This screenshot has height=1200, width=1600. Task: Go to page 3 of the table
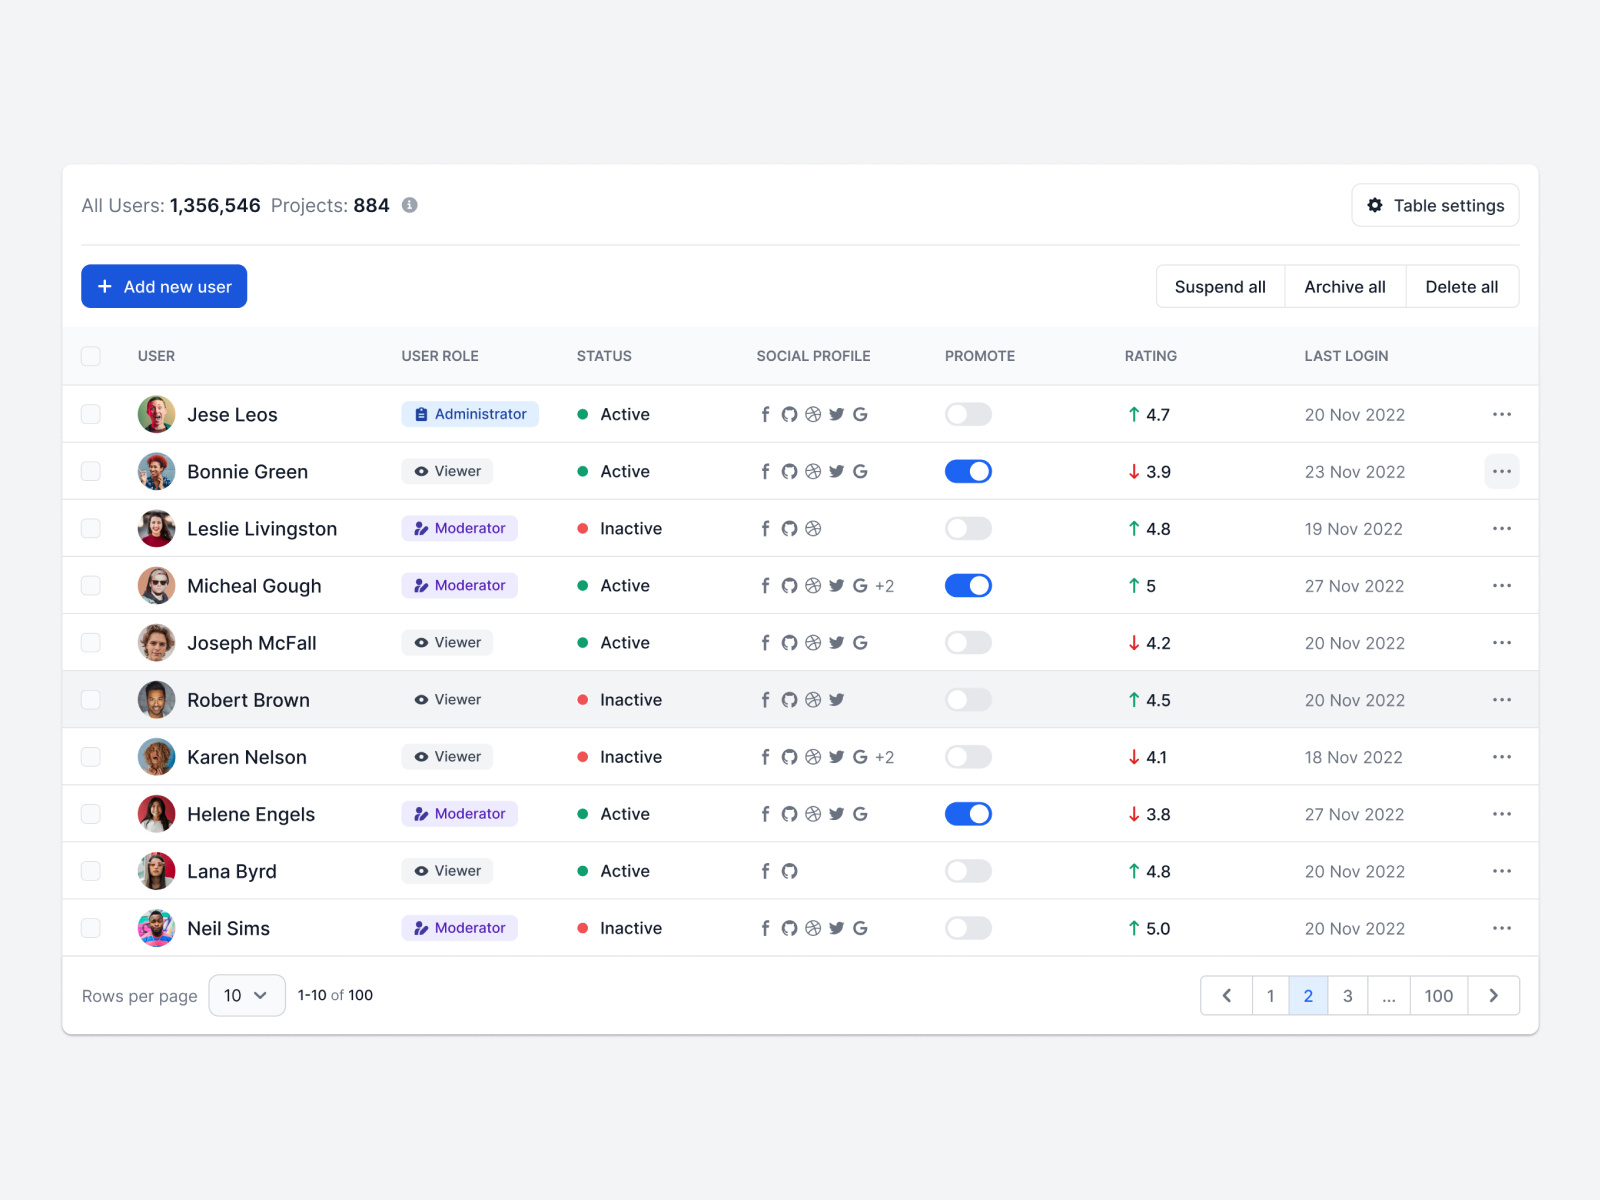point(1347,995)
